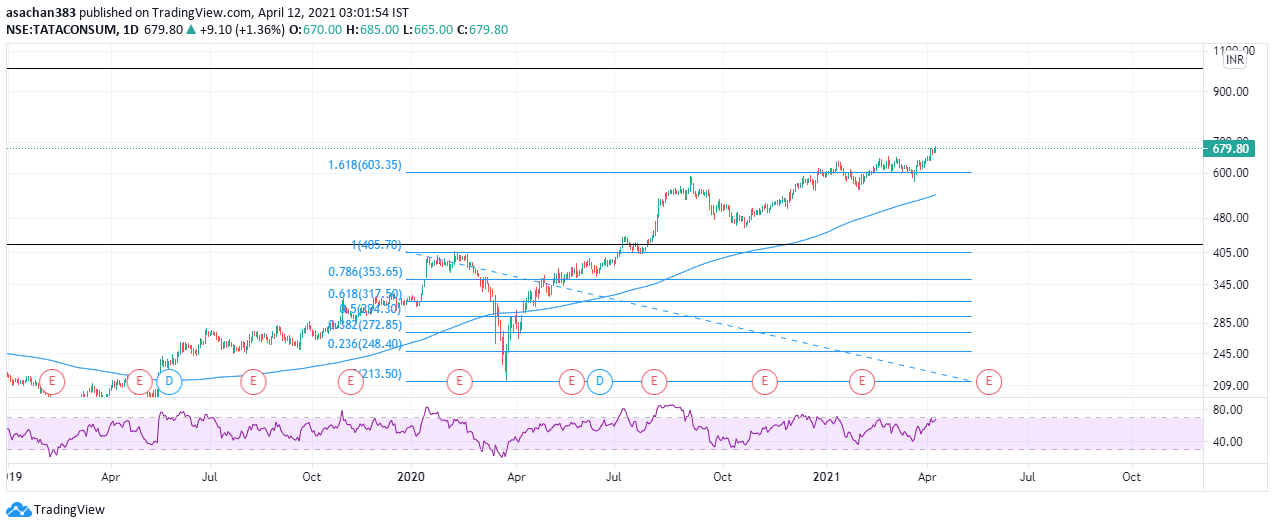Click the E marker between Jul and Oct 2019
1274x528 pixels.
[x=253, y=381]
